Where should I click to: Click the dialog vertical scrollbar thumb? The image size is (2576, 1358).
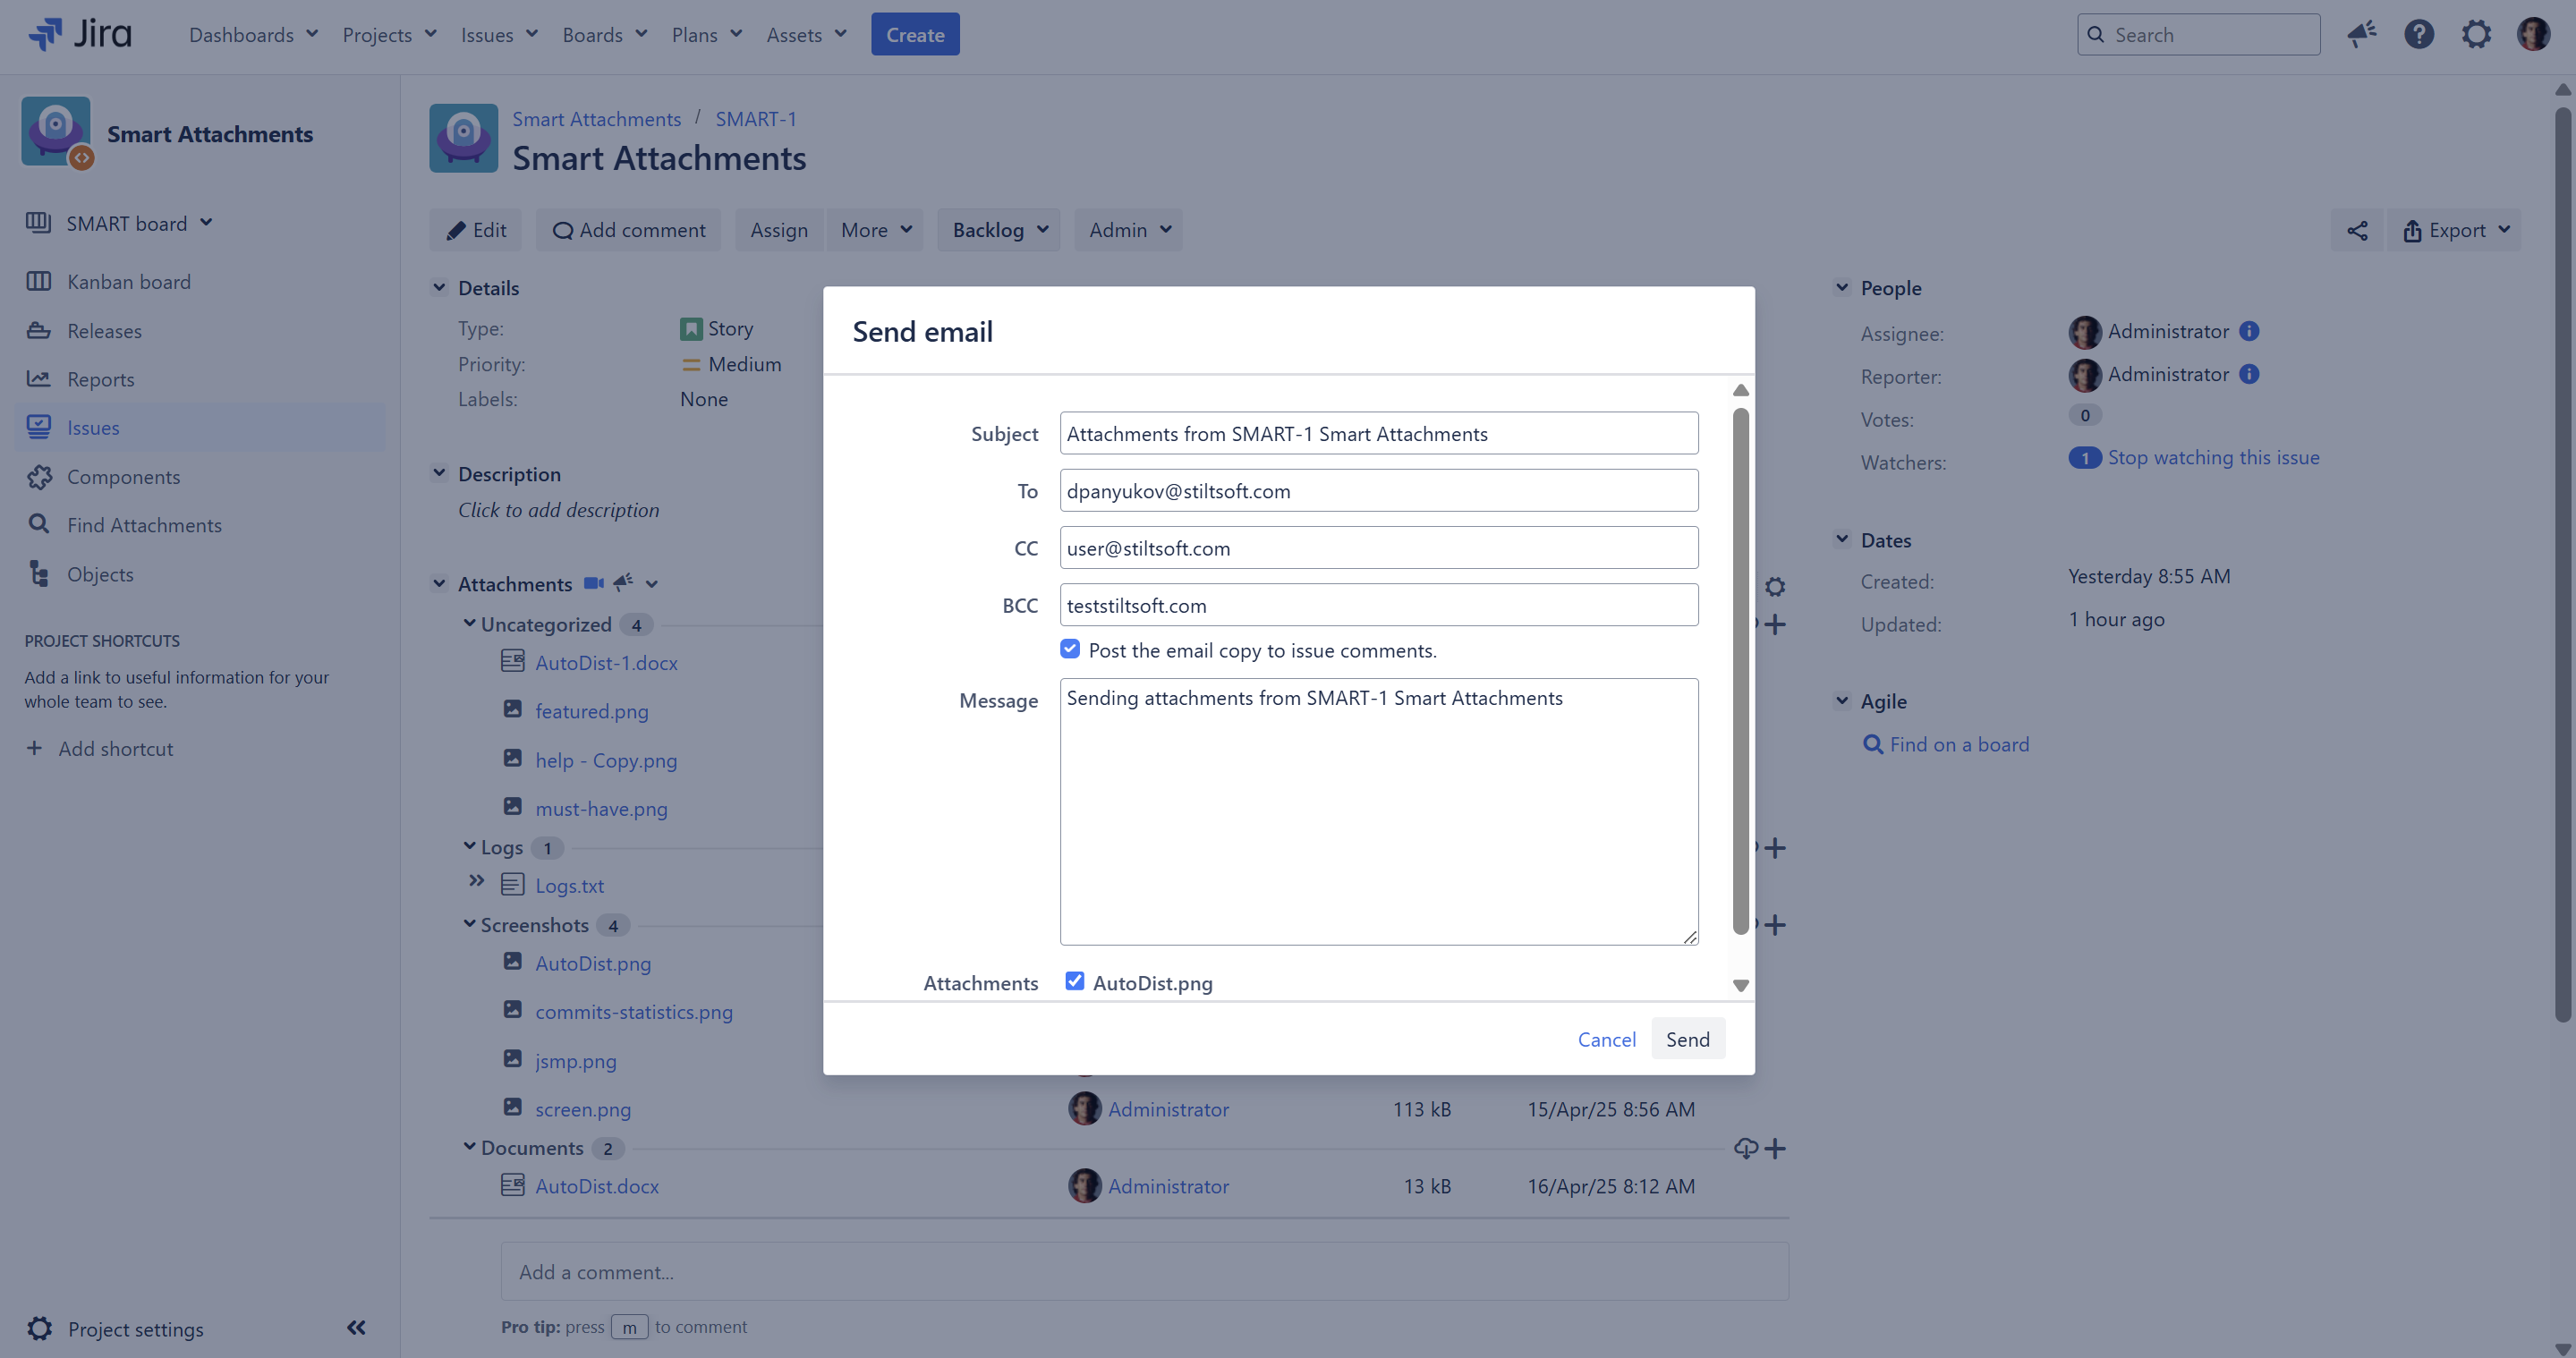[1740, 670]
